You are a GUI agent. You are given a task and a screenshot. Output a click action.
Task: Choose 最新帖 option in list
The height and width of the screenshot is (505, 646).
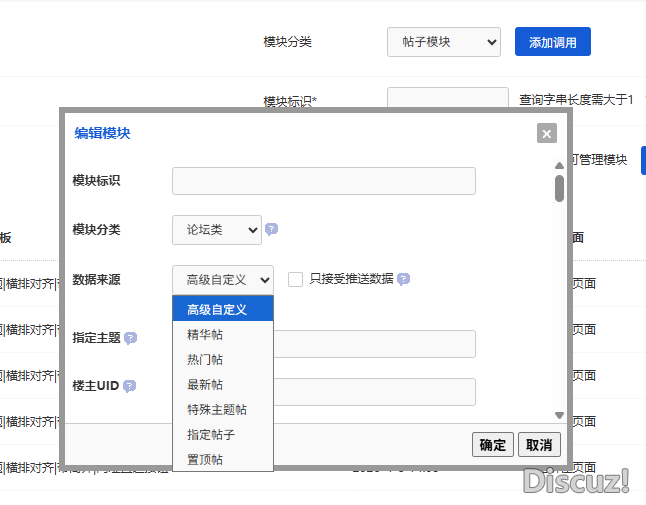[205, 385]
